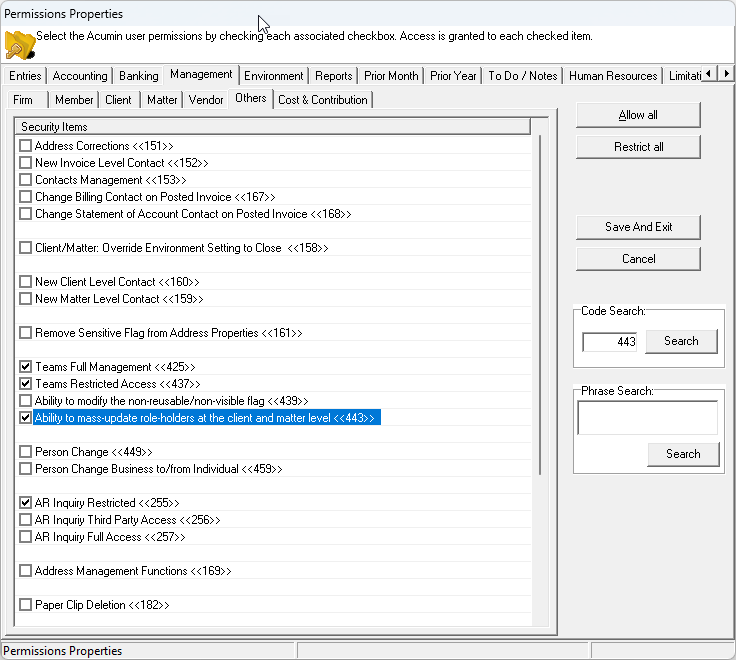736x660 pixels.
Task: Enable Change Statement of Account Contact <<168>>
Action: coord(25,214)
